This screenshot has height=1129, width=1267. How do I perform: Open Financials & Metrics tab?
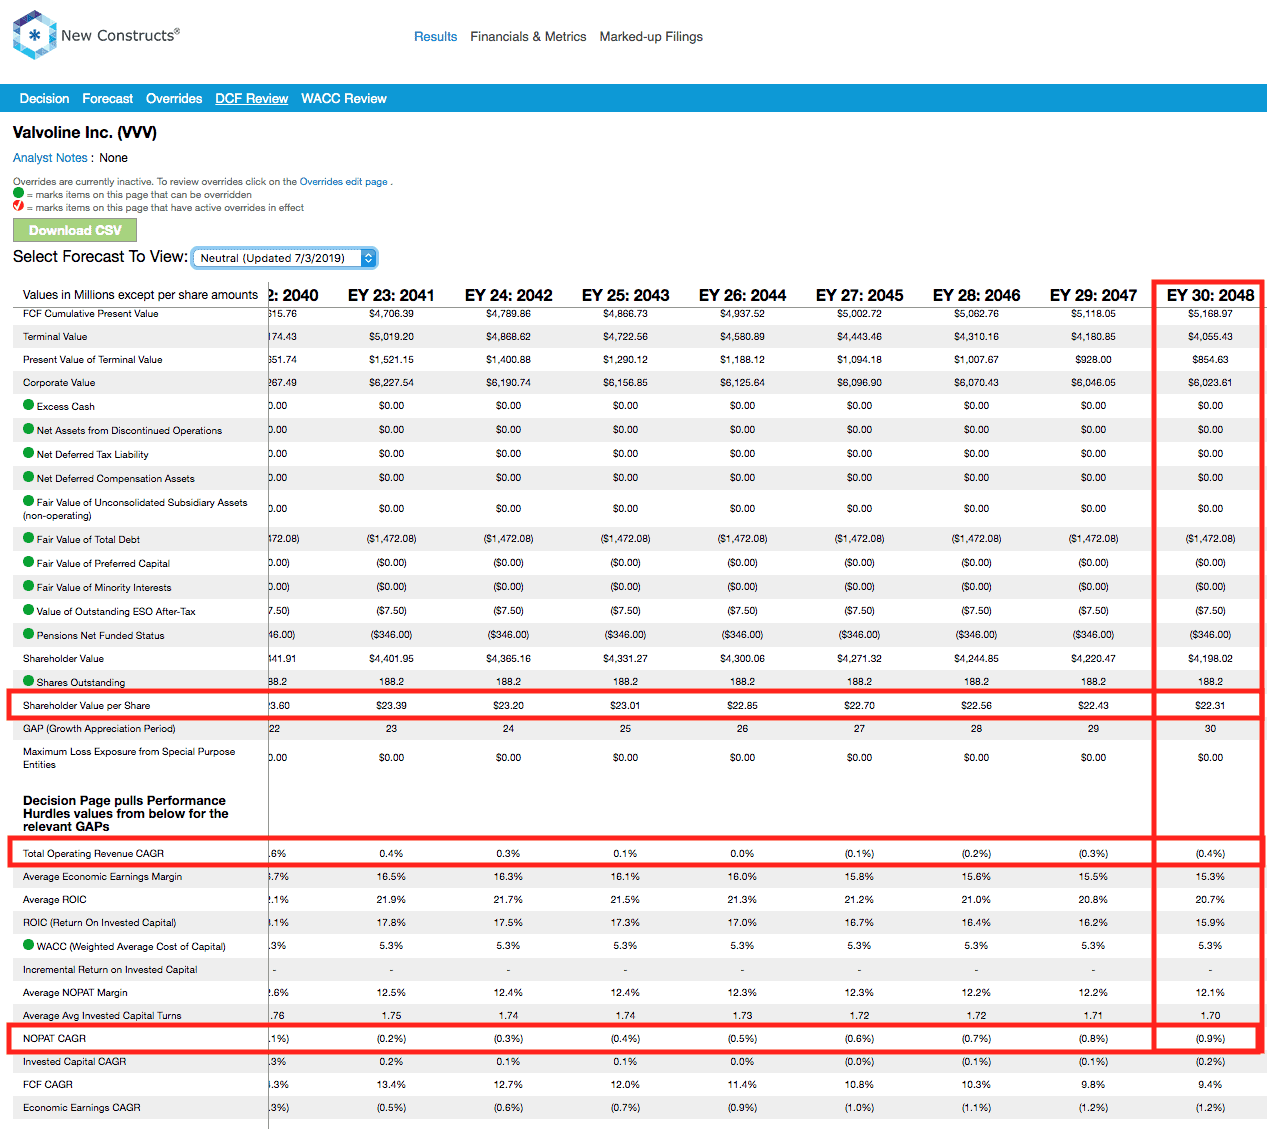tap(528, 36)
